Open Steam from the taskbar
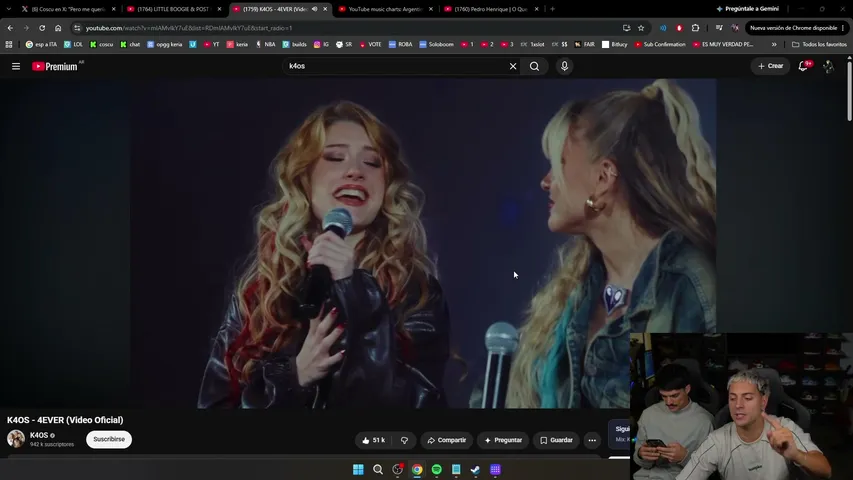 pyautogui.click(x=475, y=469)
